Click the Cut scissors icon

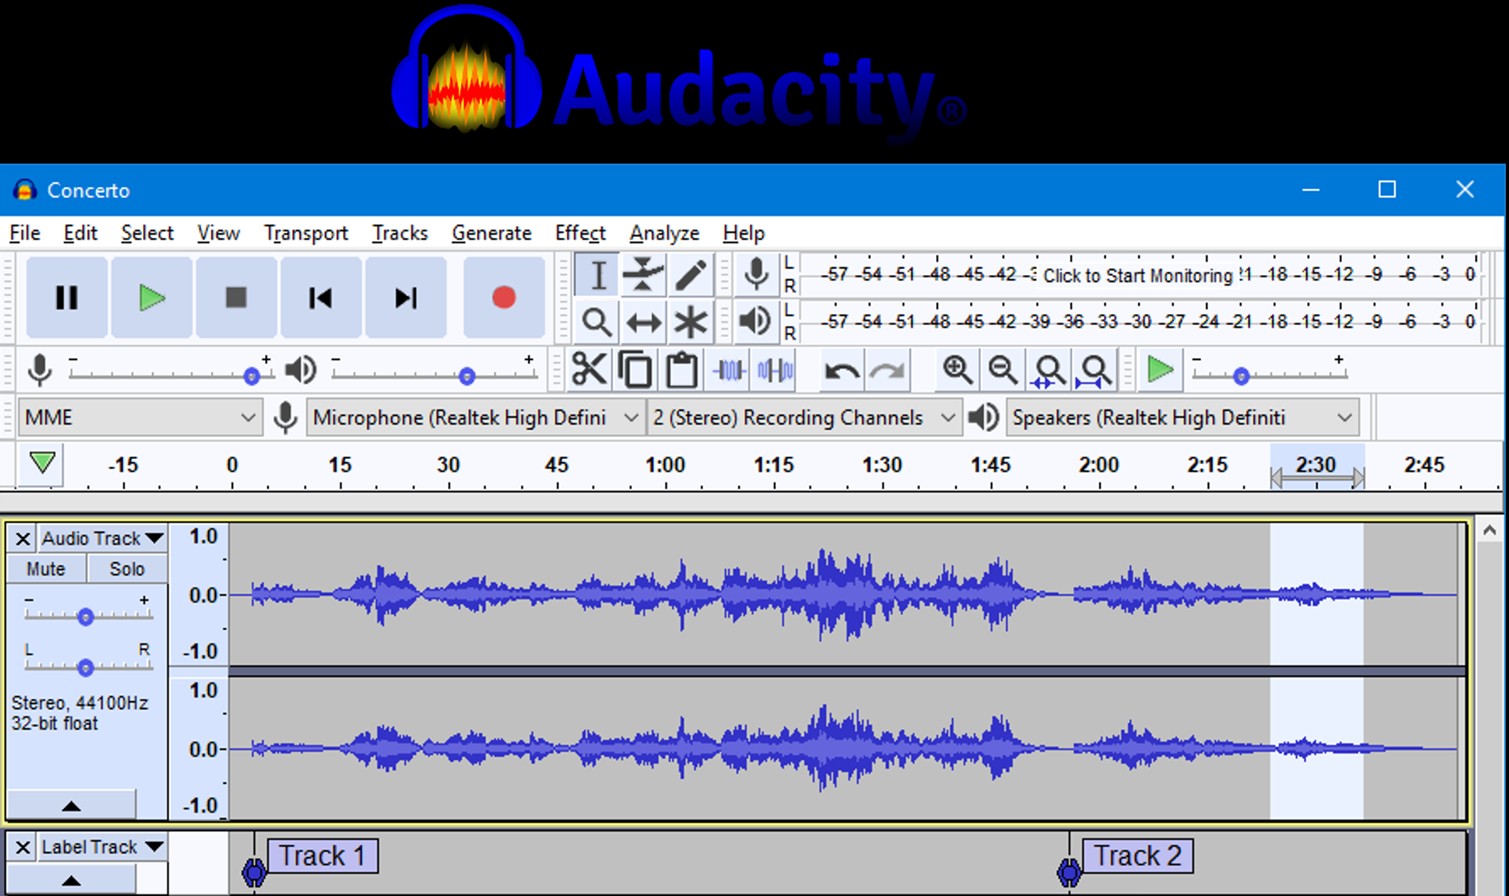coord(588,370)
